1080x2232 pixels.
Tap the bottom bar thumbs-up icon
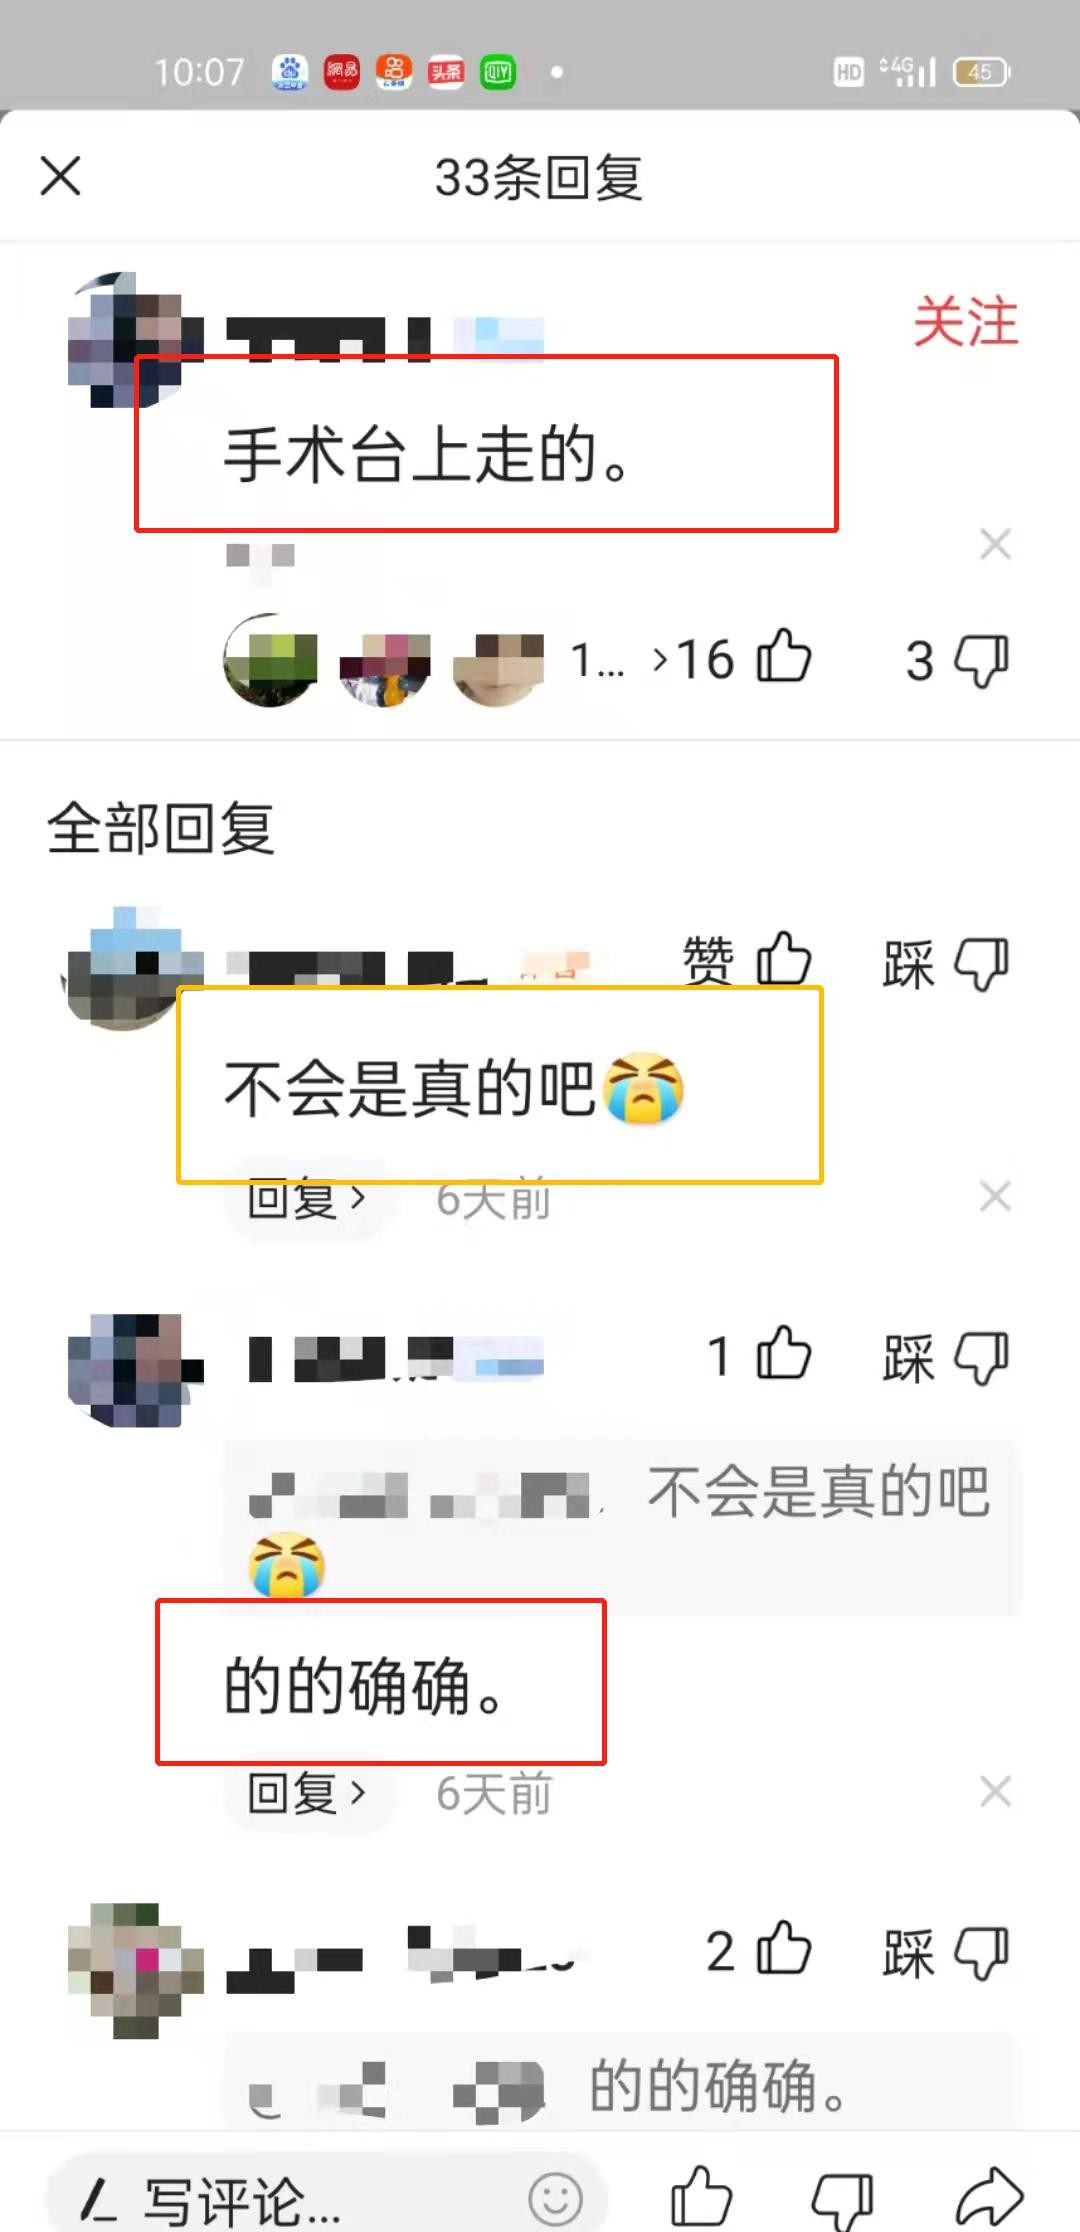click(x=701, y=2198)
